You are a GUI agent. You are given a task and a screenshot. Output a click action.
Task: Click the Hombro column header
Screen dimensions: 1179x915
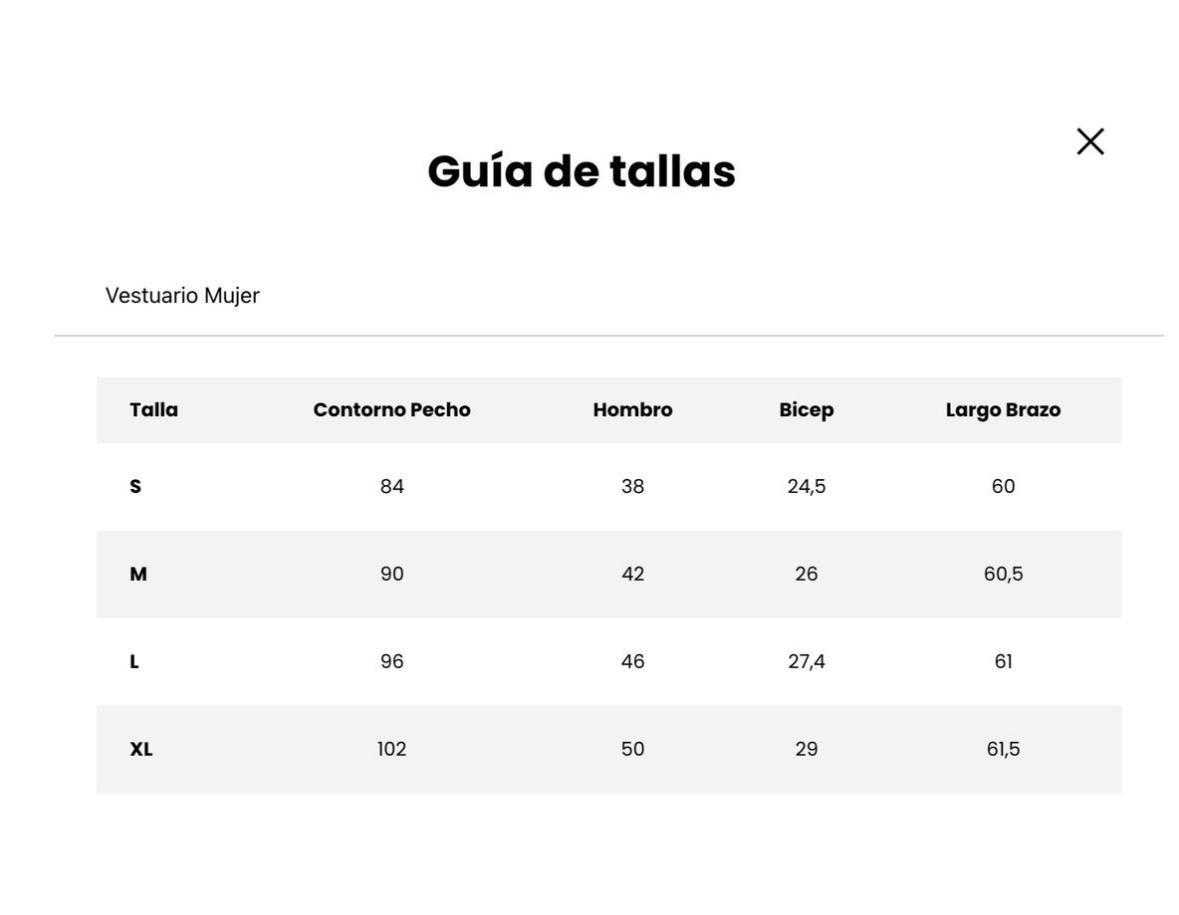coord(632,410)
